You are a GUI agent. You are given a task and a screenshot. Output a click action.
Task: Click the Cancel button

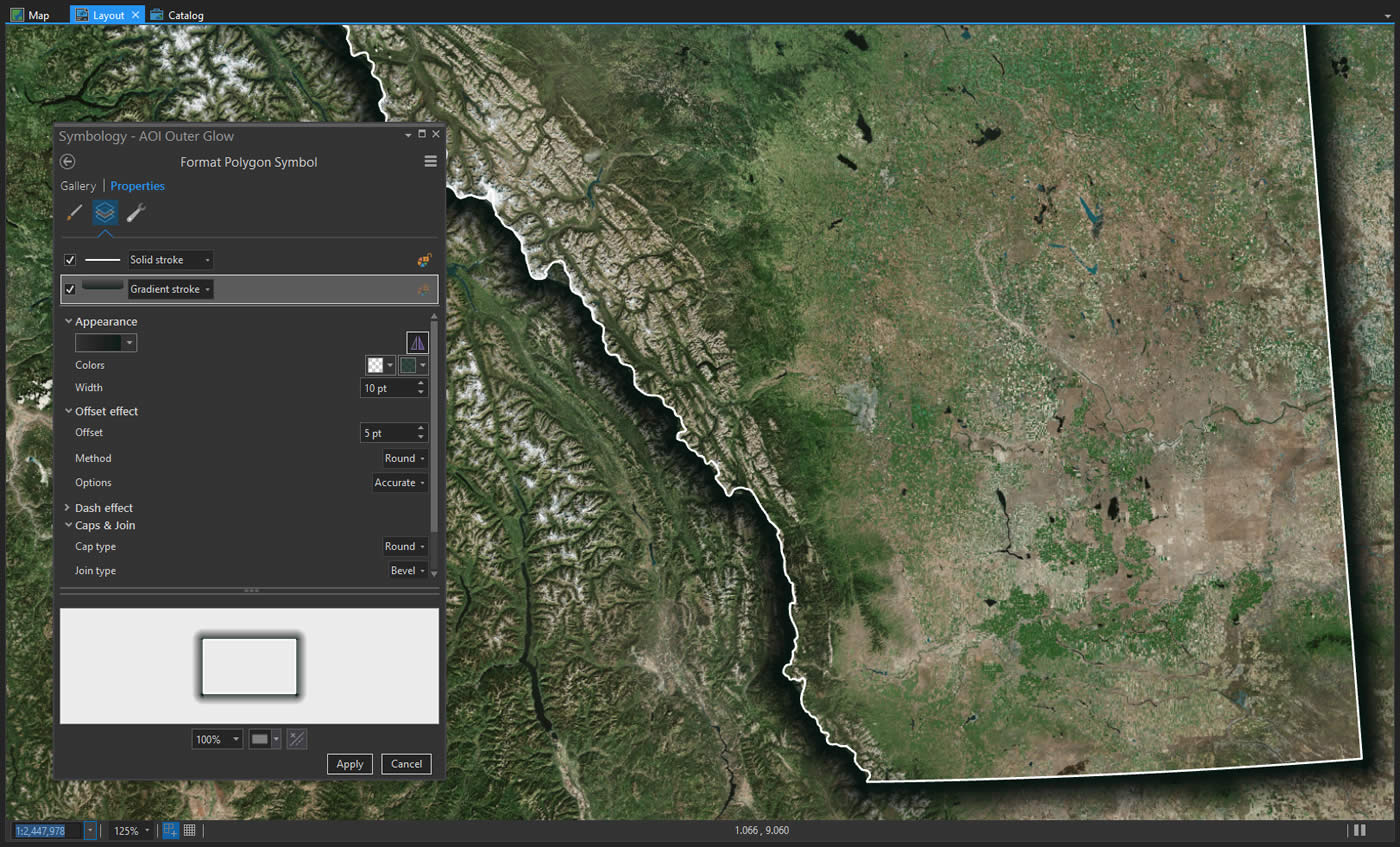[406, 764]
